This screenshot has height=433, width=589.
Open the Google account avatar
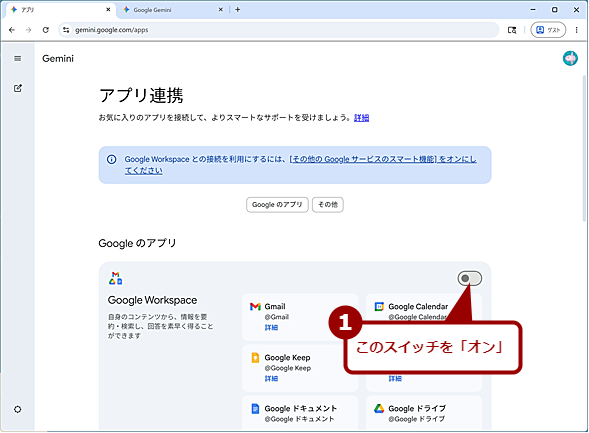tap(570, 59)
